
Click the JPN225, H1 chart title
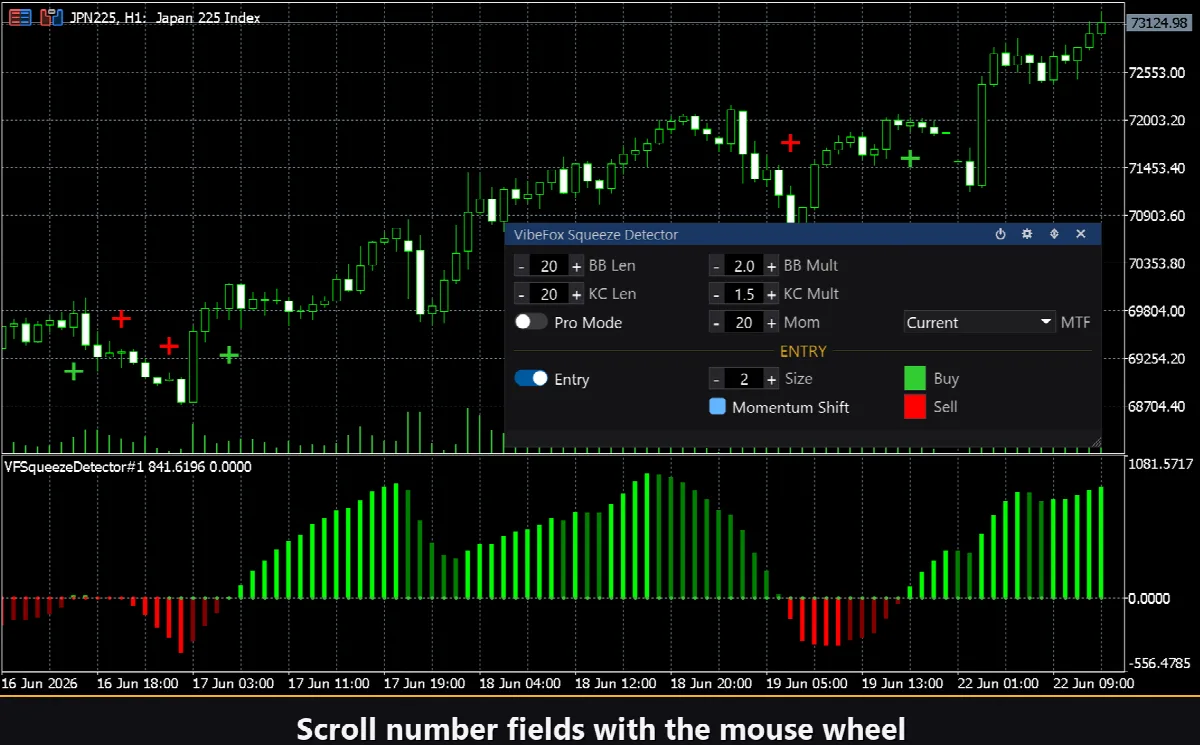(x=165, y=18)
